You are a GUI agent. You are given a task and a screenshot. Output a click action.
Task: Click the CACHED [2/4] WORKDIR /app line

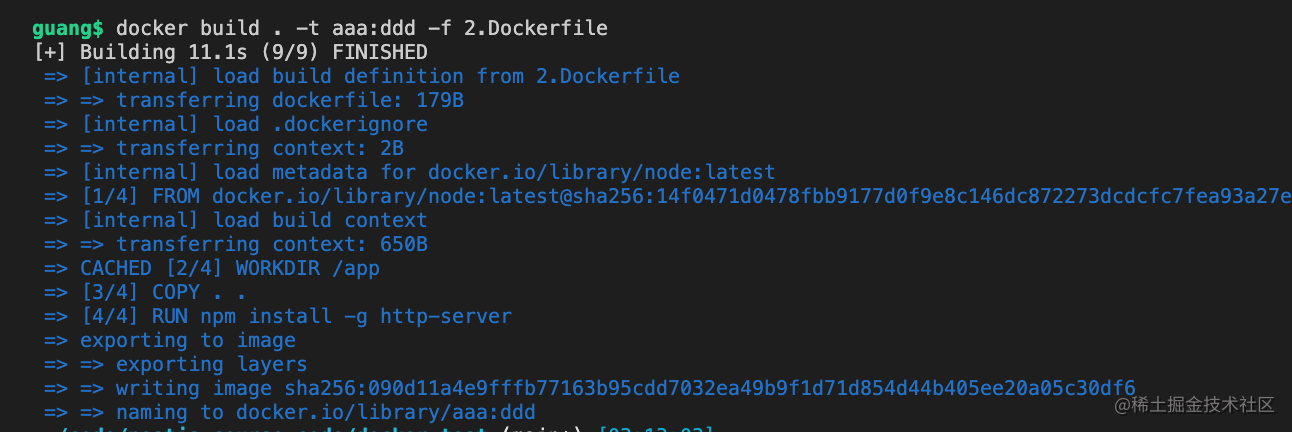[x=230, y=268]
